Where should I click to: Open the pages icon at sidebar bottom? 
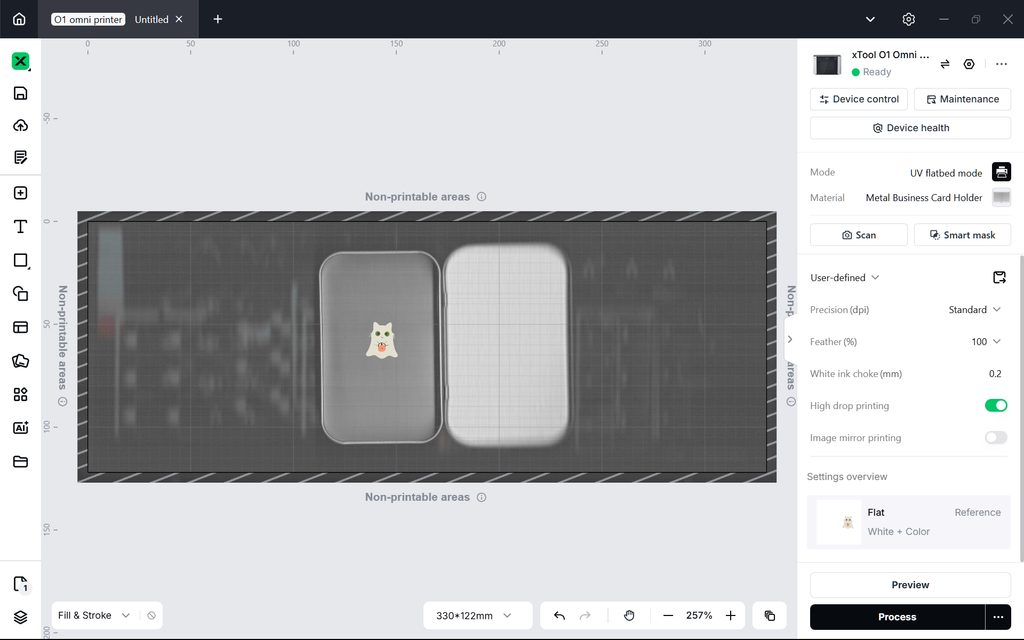(20, 584)
